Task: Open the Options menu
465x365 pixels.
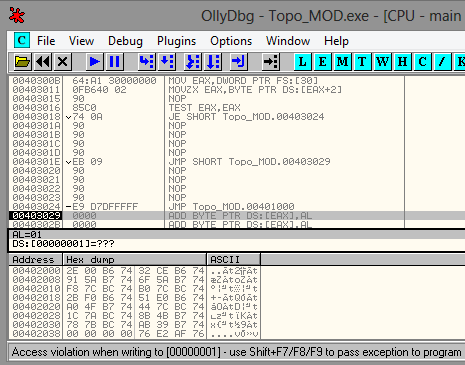Action: click(x=231, y=41)
